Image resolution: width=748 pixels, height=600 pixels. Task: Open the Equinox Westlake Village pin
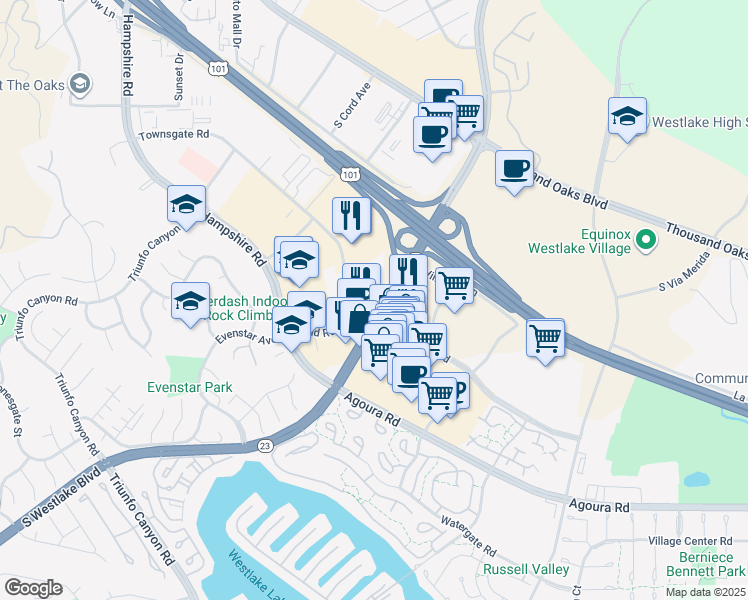pos(646,241)
